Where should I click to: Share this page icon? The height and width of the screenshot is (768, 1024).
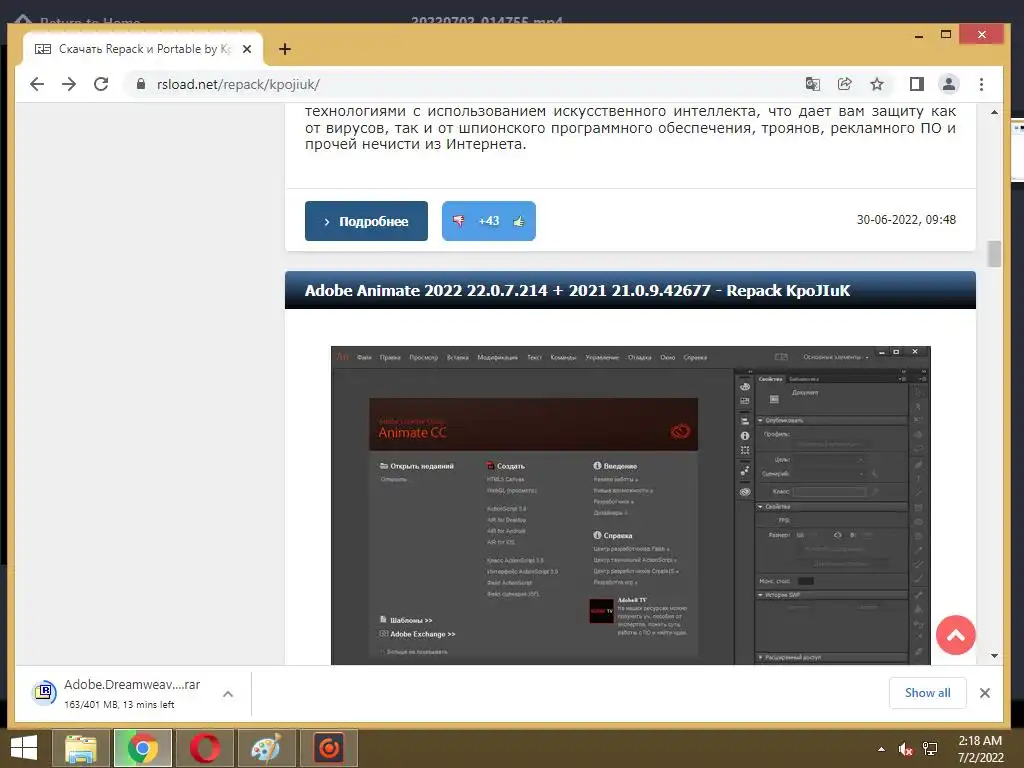(x=844, y=84)
